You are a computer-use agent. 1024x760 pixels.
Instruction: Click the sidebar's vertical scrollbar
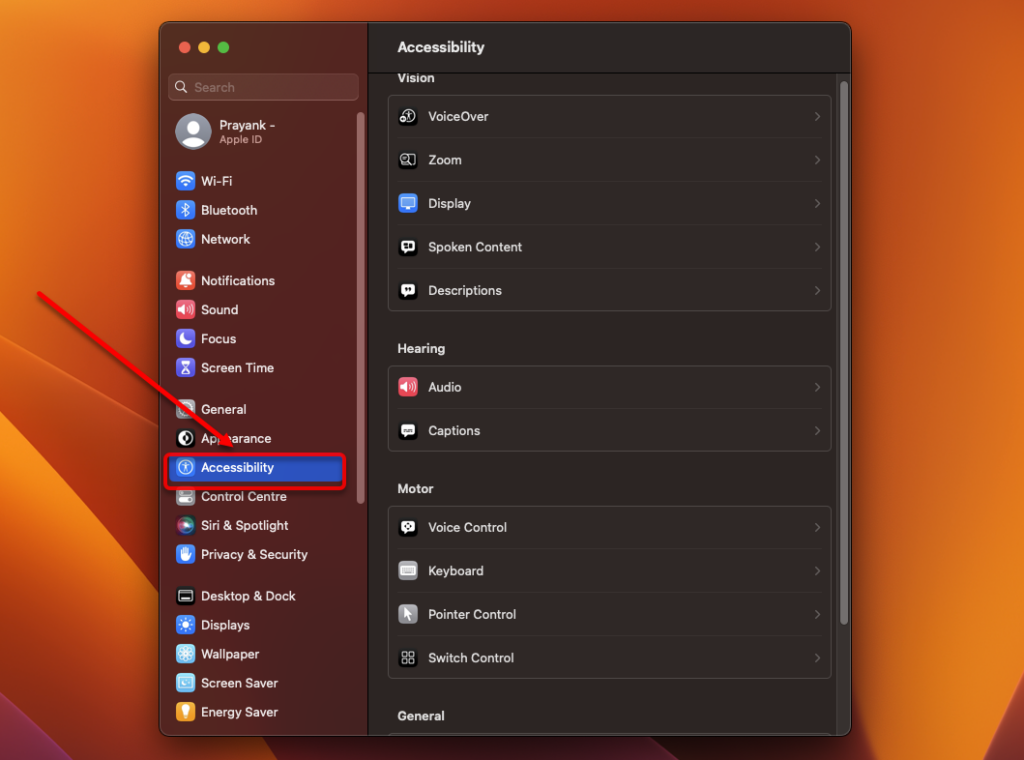click(360, 308)
